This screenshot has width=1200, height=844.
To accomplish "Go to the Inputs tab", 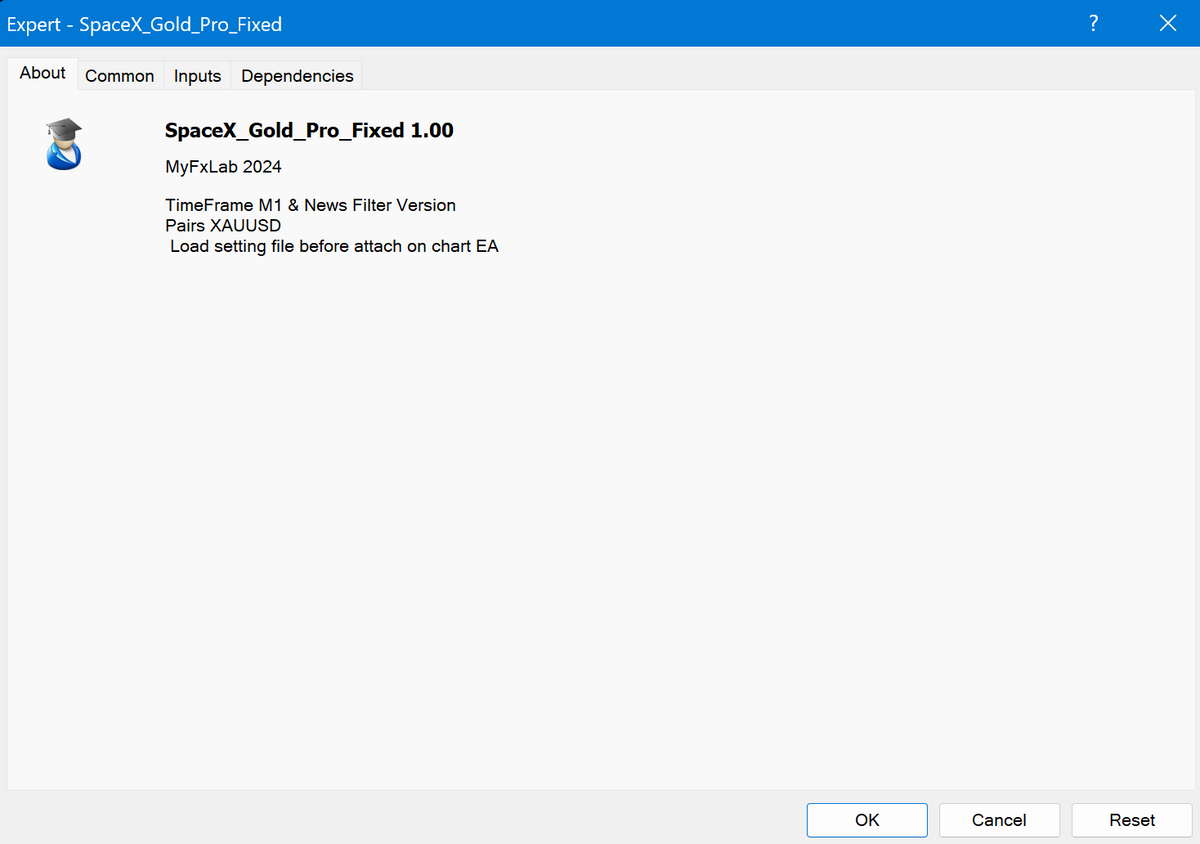I will click(x=197, y=76).
